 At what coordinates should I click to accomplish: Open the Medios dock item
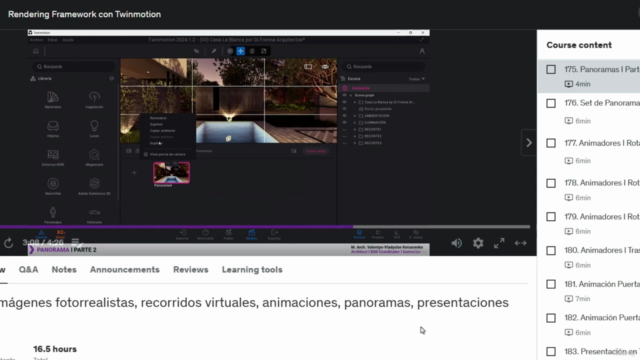click(x=251, y=234)
